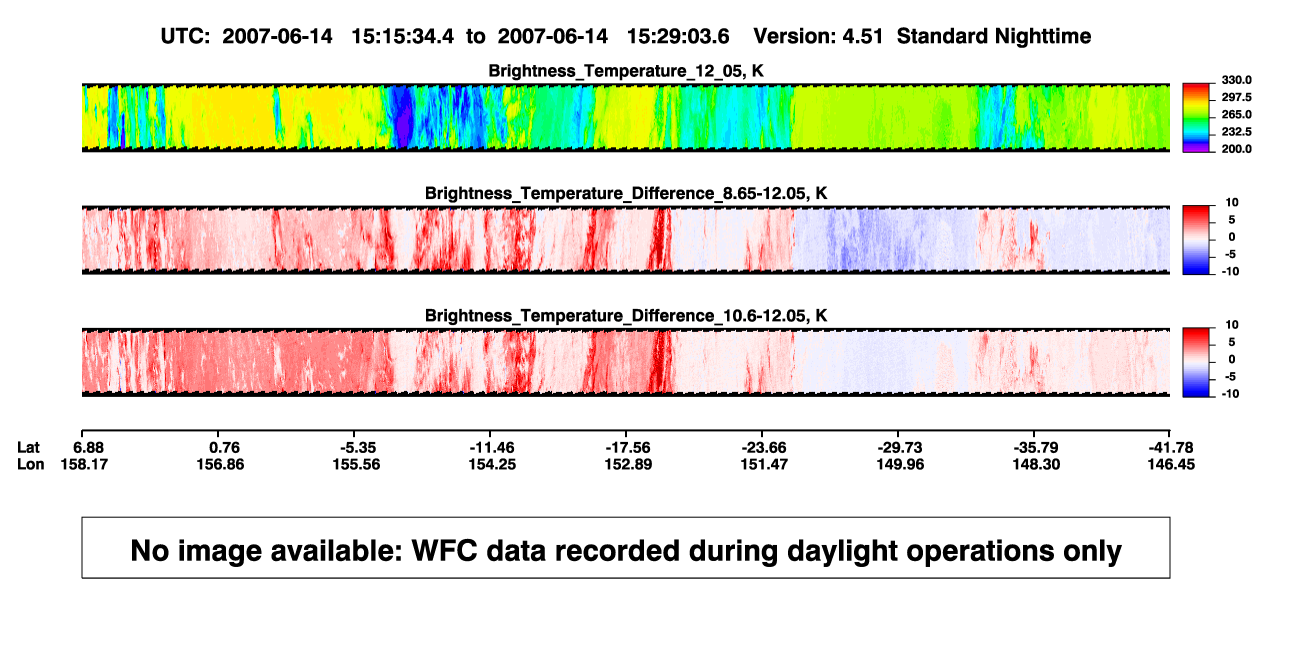
Task: Click latitude value 6.88
Action: 88,447
